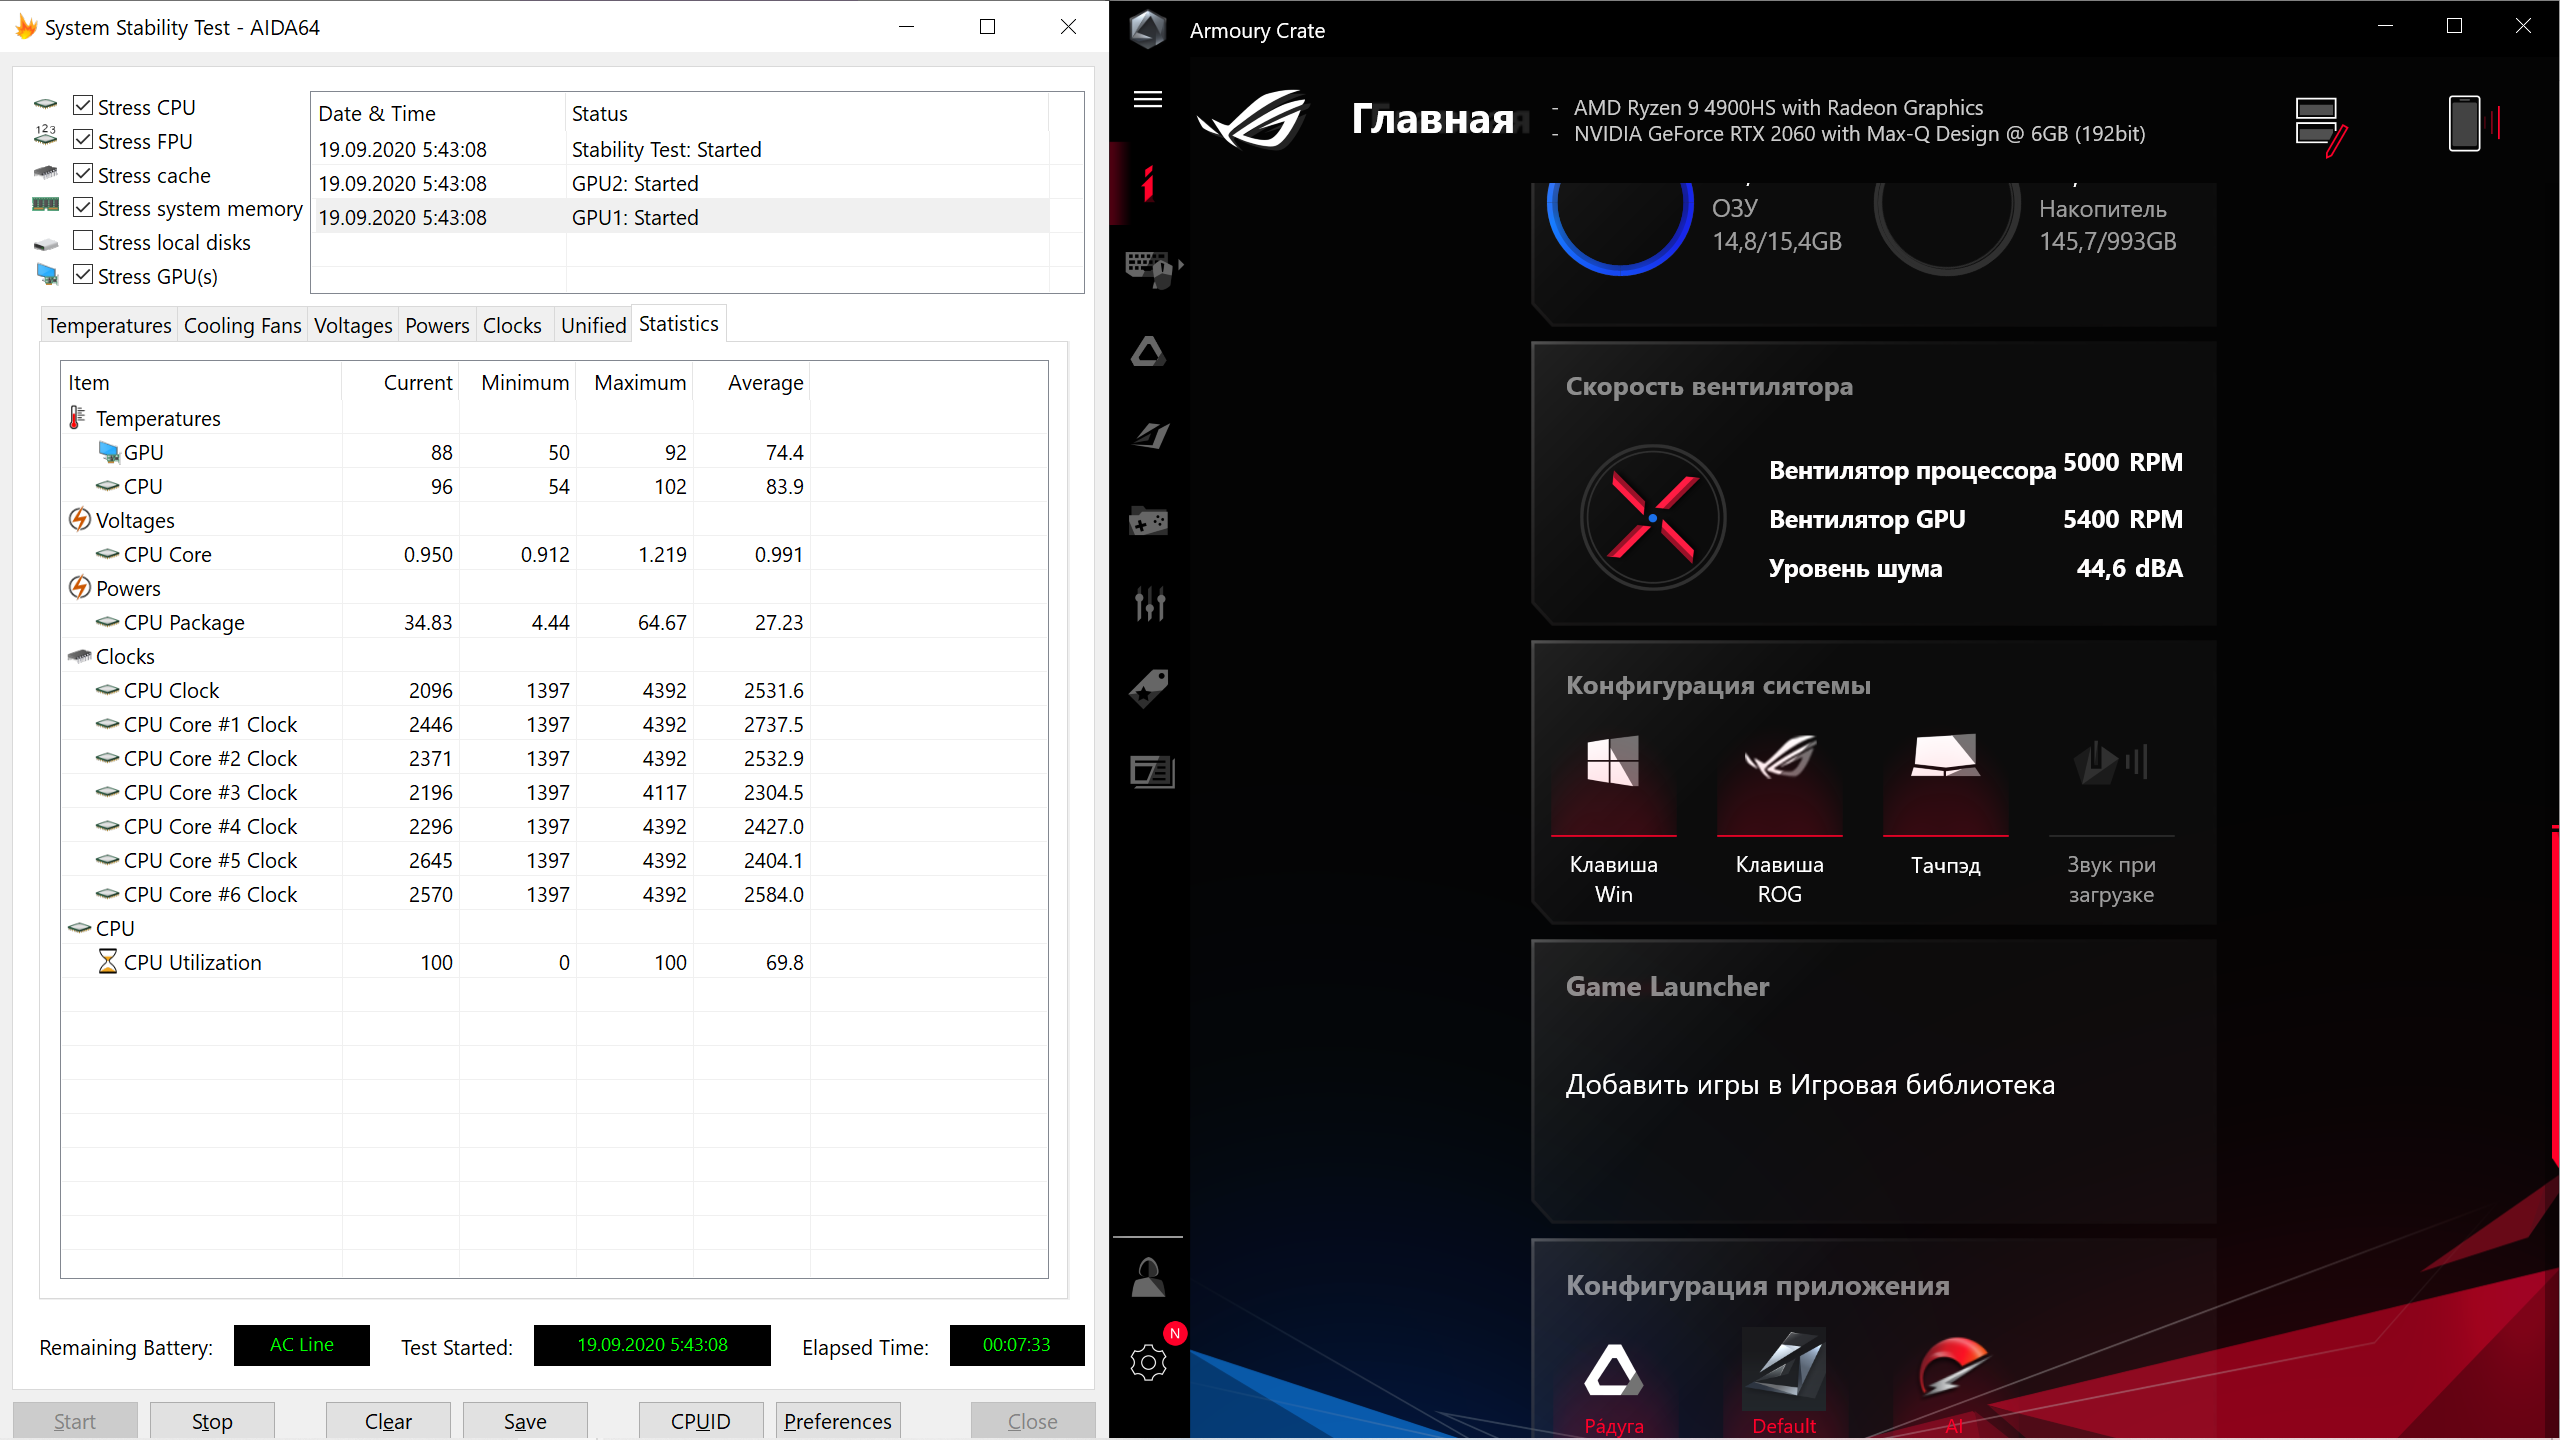
Task: Click the Temperatures group row in statistics
Action: pyautogui.click(x=555, y=418)
